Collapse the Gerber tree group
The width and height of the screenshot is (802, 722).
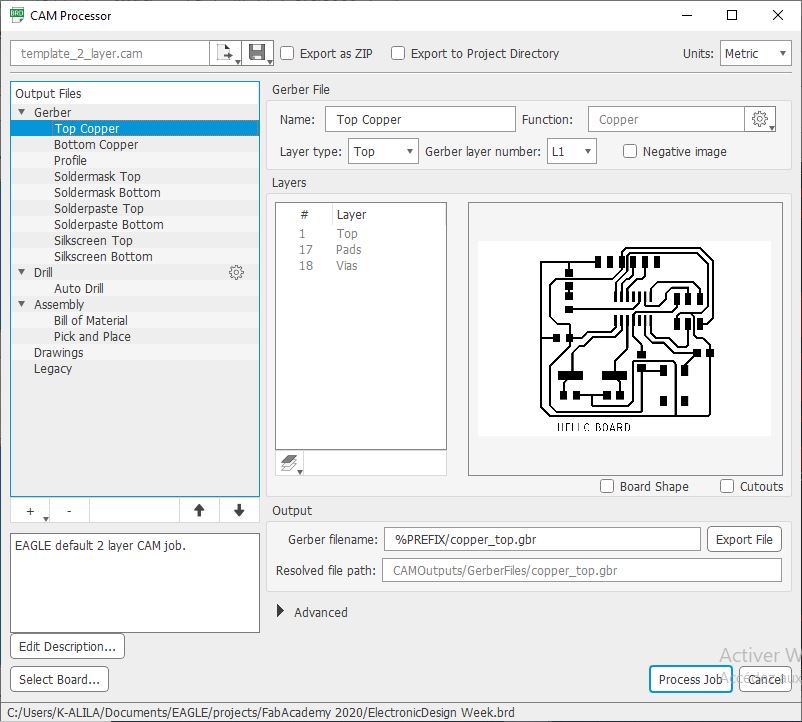click(x=22, y=112)
